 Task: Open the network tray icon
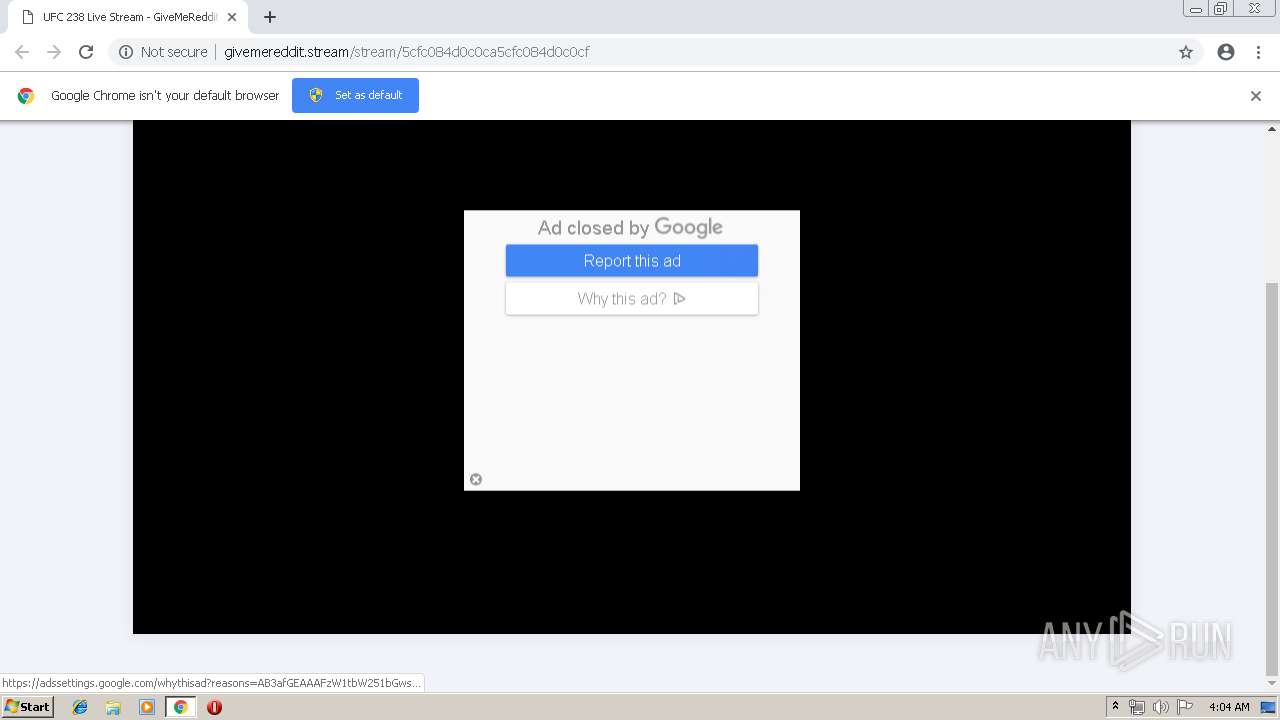tap(1137, 707)
